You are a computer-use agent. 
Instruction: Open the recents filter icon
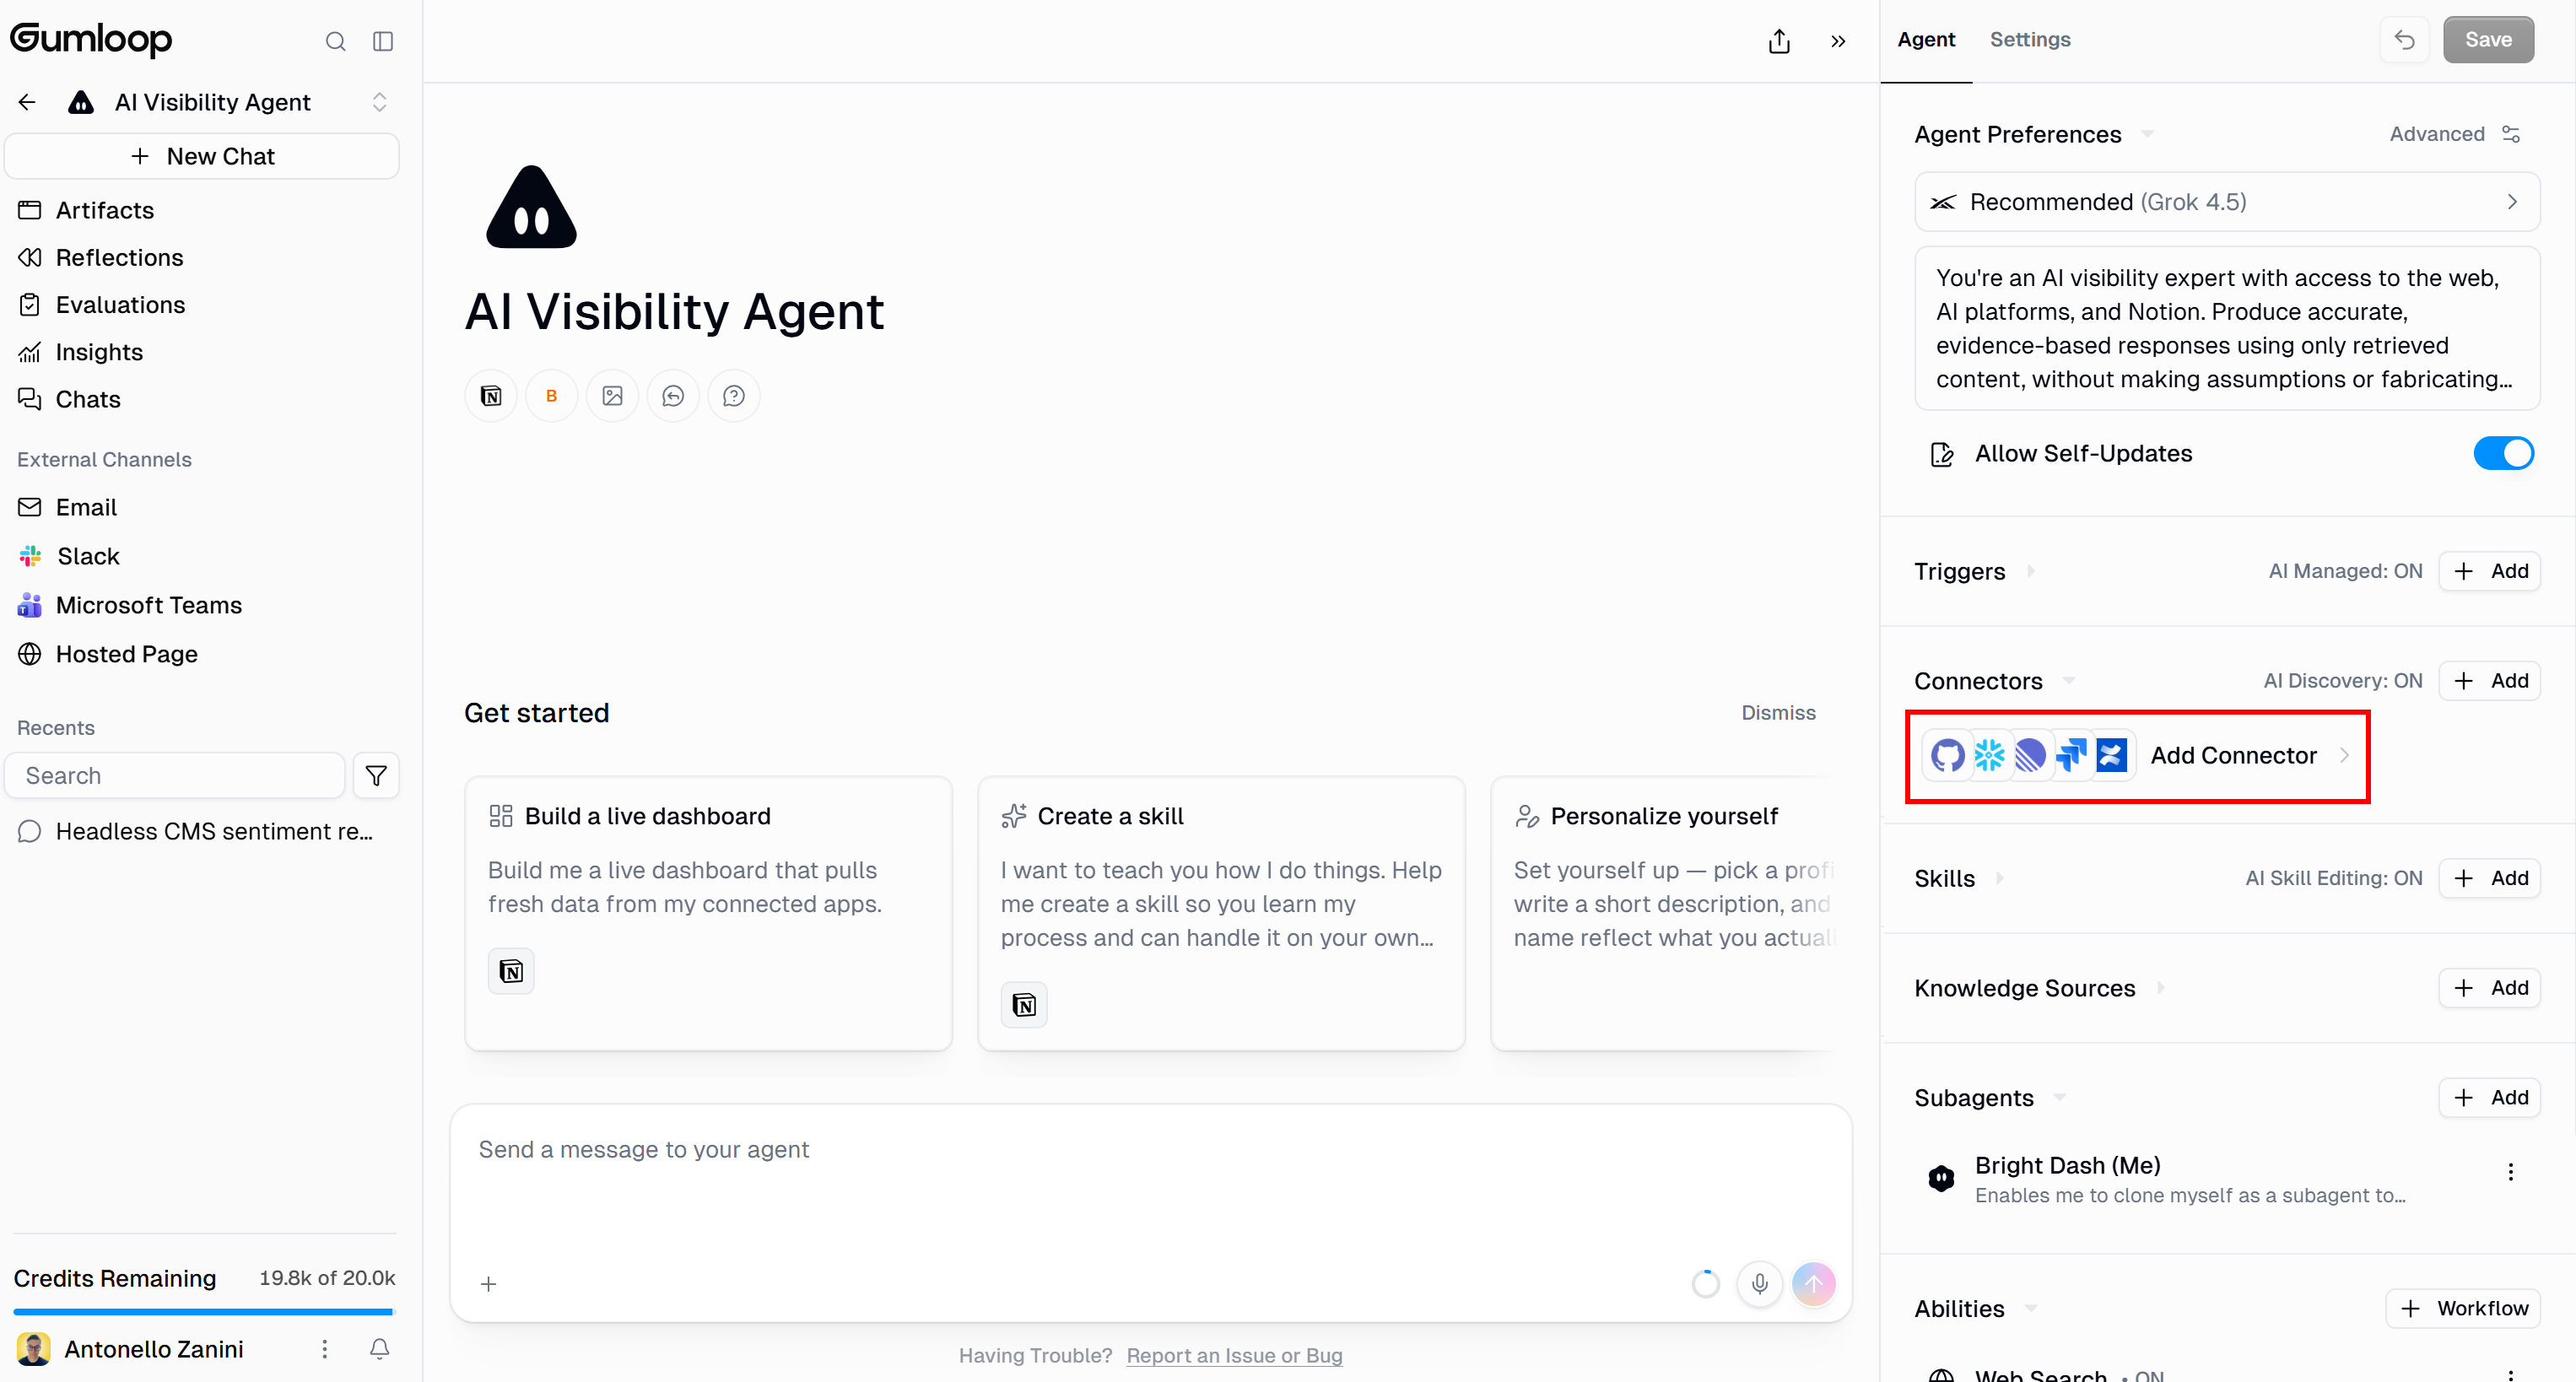pos(376,775)
